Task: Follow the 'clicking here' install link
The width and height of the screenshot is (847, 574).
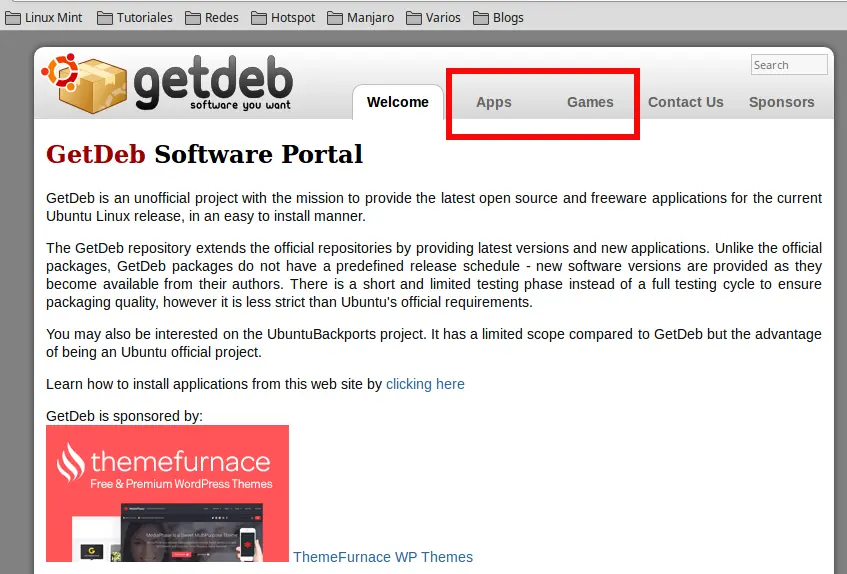Action: 425,384
